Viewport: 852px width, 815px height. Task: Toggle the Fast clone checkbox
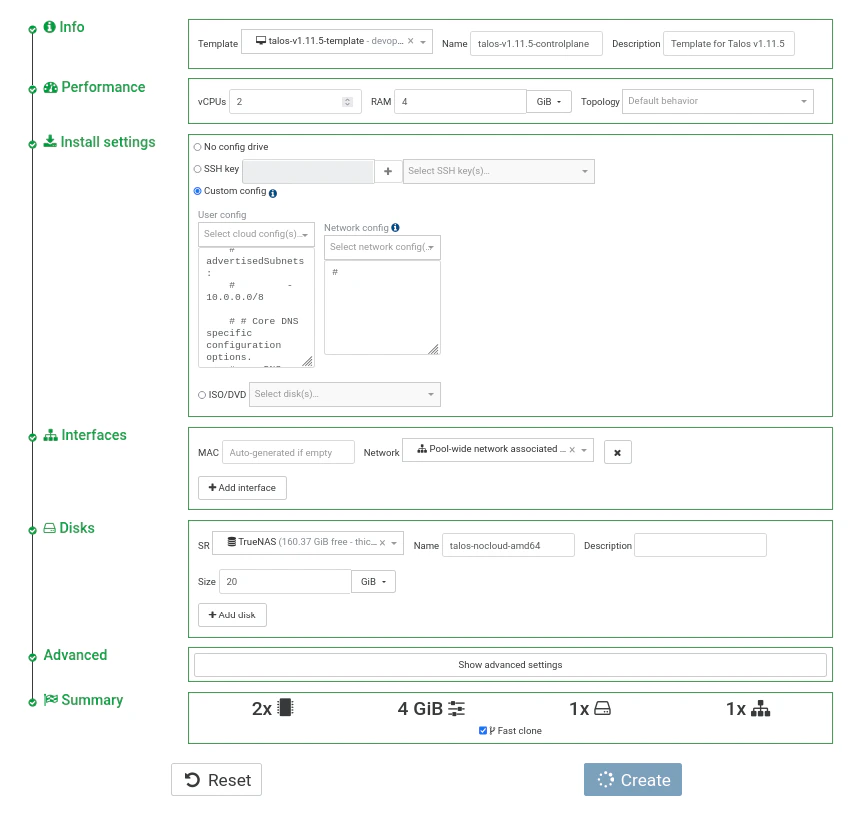click(484, 730)
